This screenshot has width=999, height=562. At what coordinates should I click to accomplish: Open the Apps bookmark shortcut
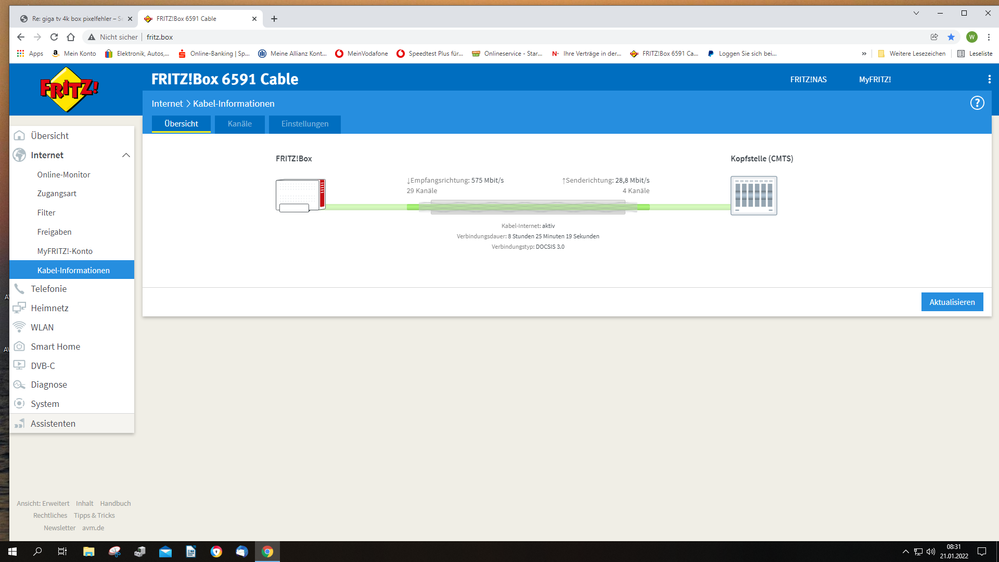[30, 54]
